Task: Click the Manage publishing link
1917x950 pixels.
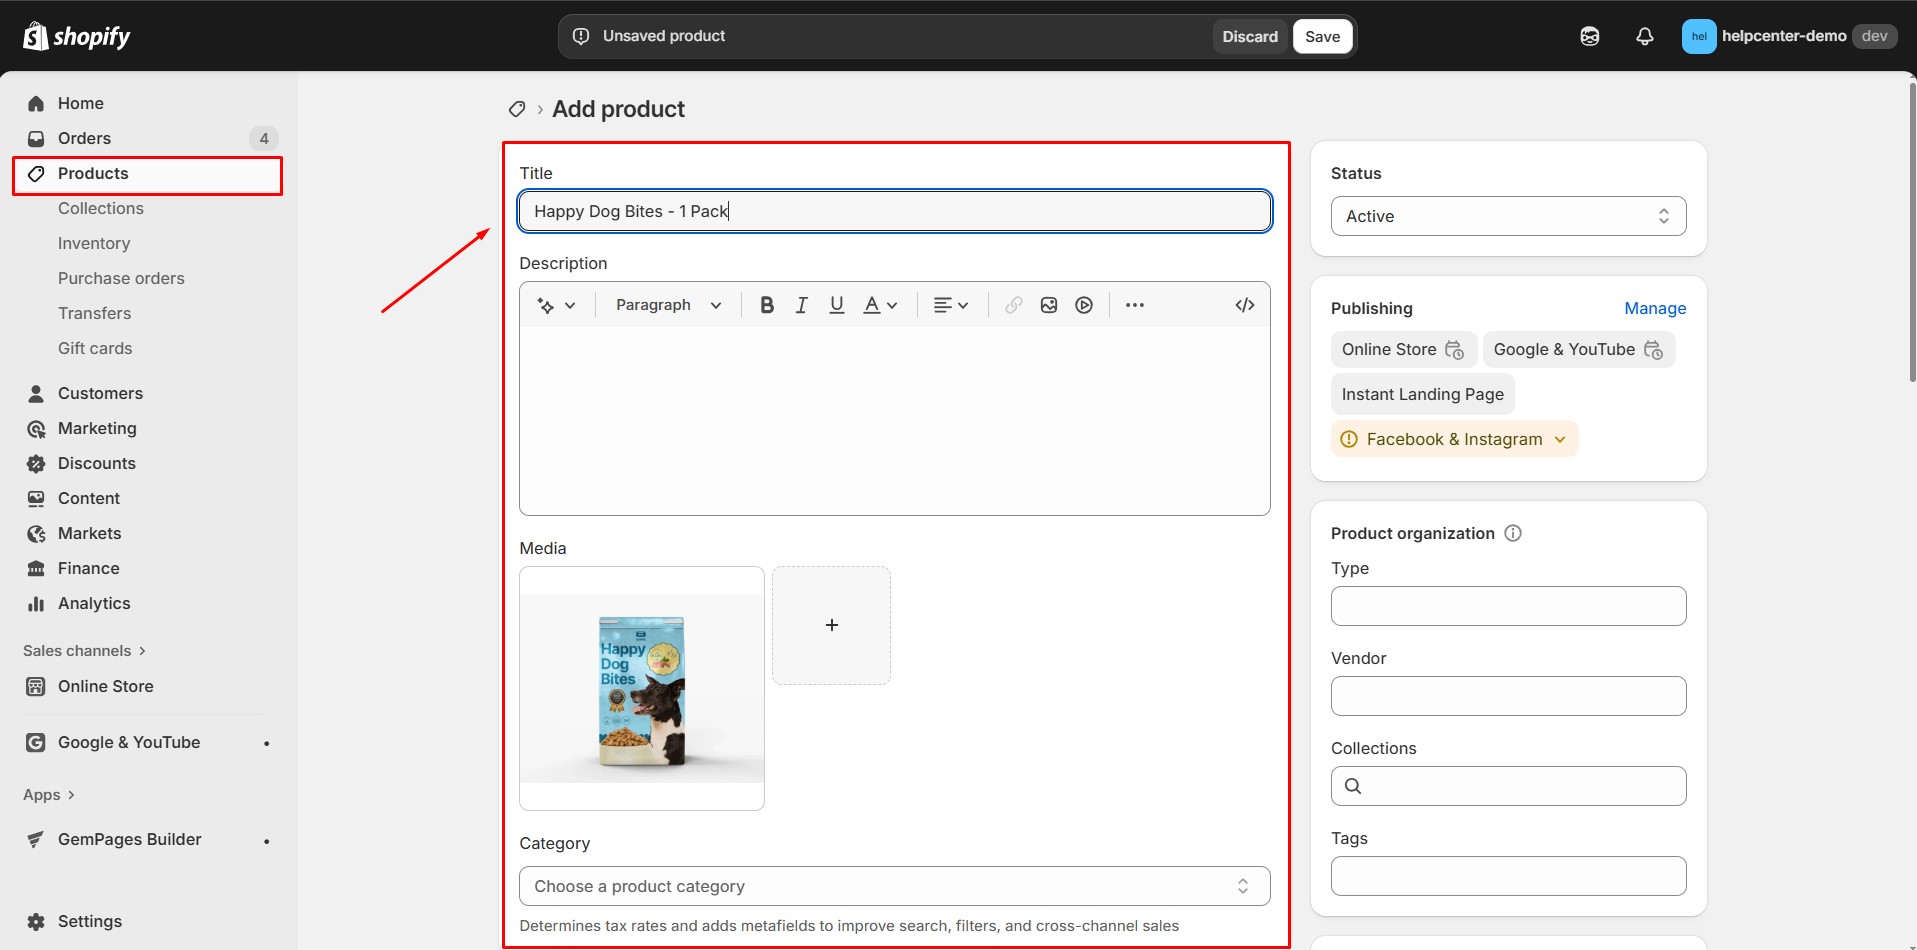Action: click(1654, 308)
